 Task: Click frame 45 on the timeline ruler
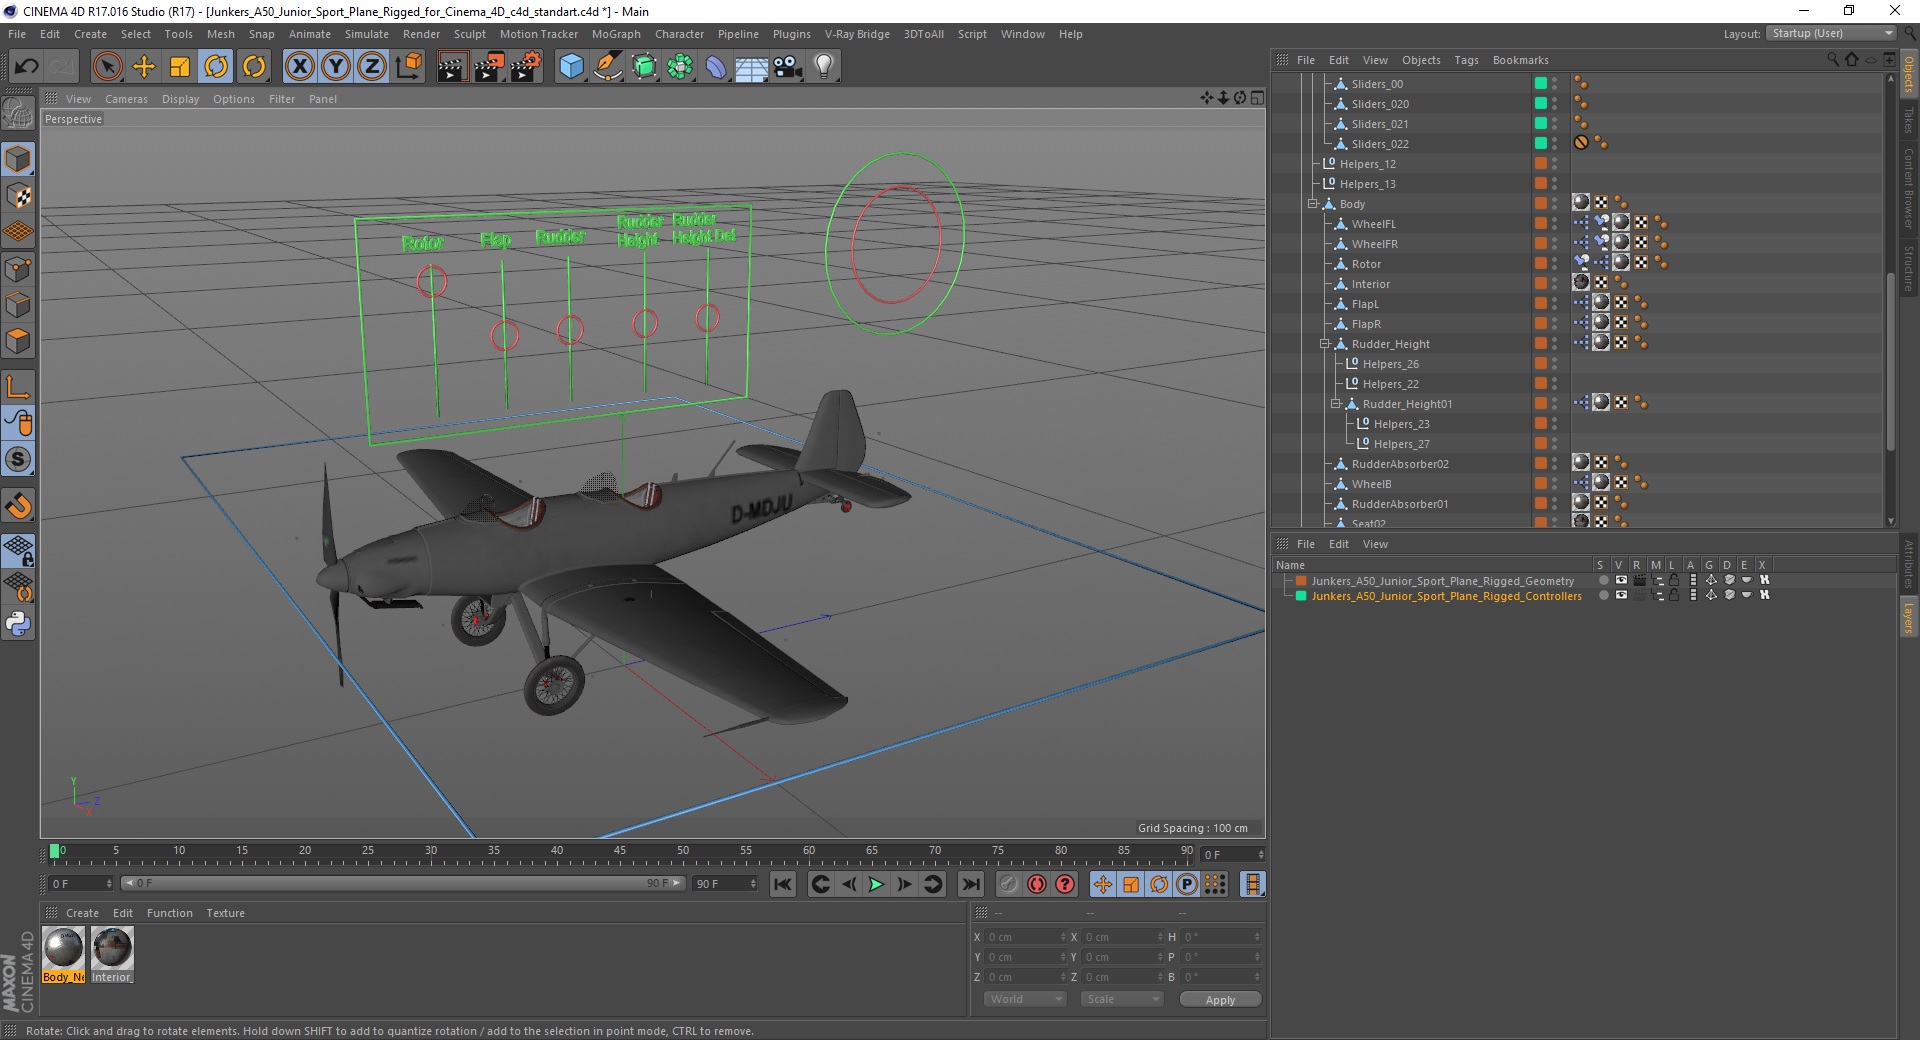point(620,853)
